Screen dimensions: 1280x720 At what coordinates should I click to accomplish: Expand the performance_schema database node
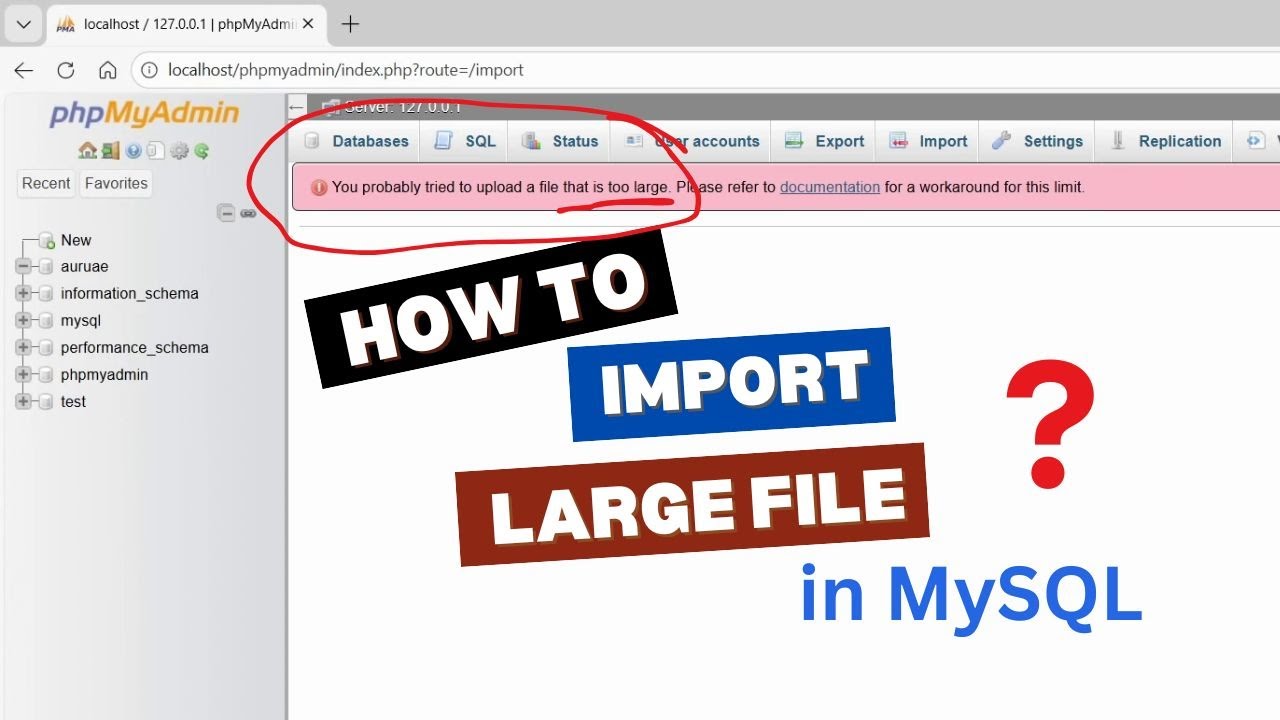(23, 348)
